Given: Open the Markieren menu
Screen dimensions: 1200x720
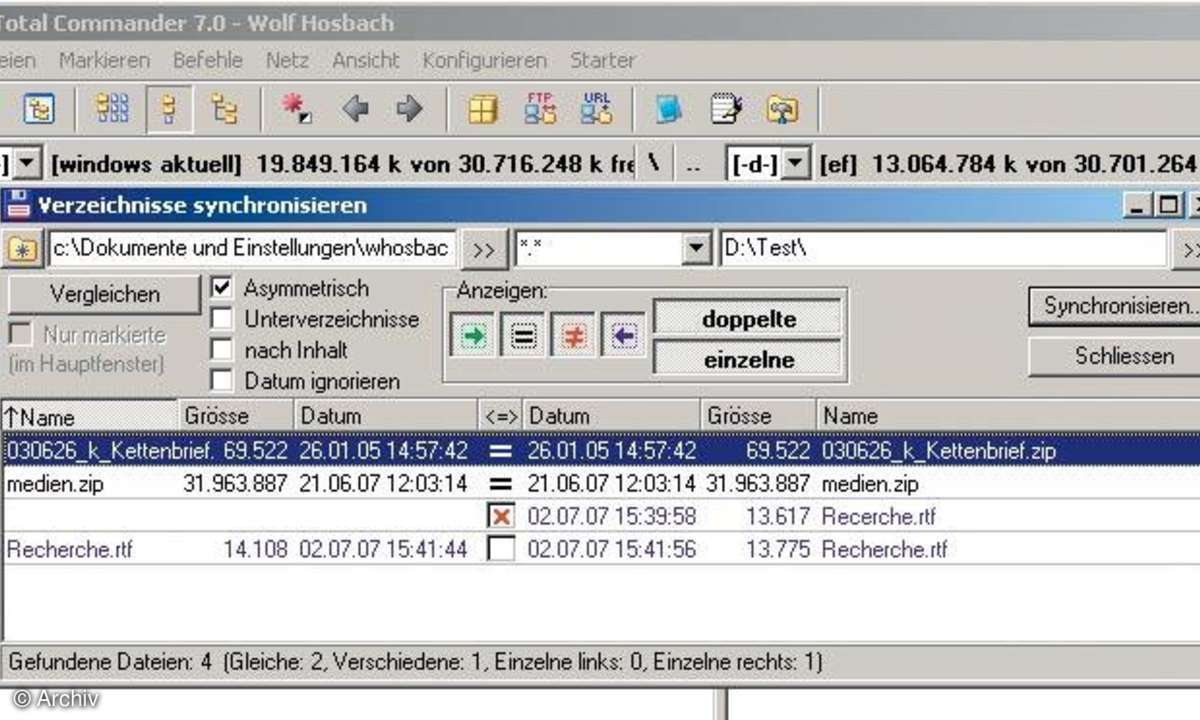Looking at the screenshot, I should (104, 60).
